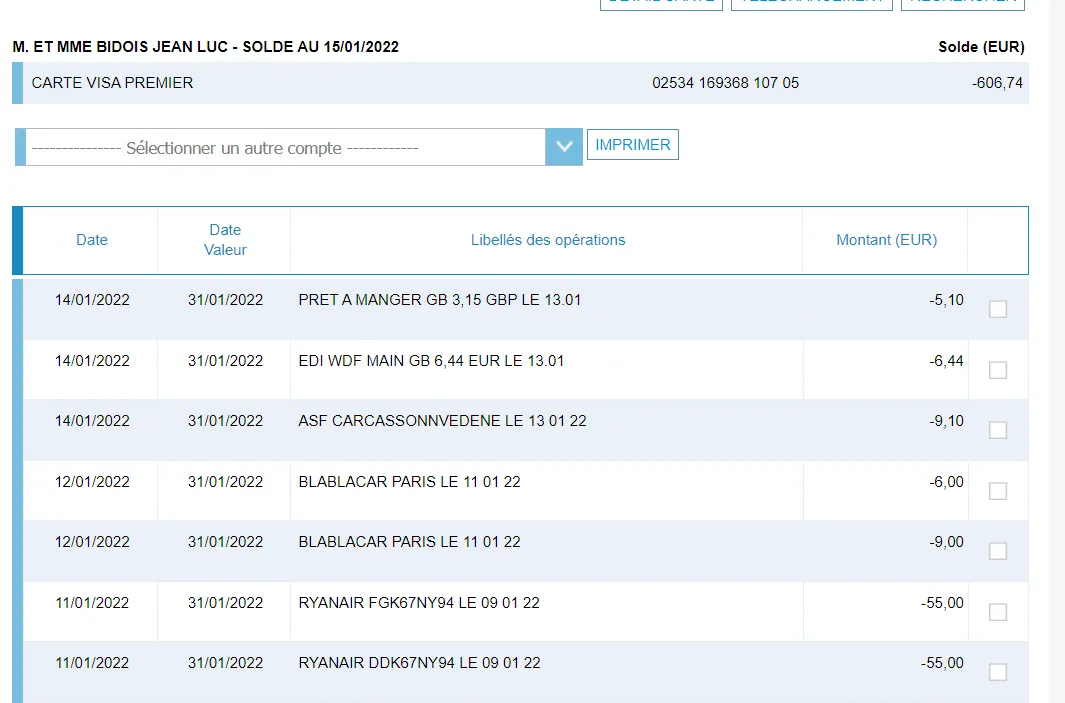
Task: Click the amount -5,10
Action: [x=946, y=300]
